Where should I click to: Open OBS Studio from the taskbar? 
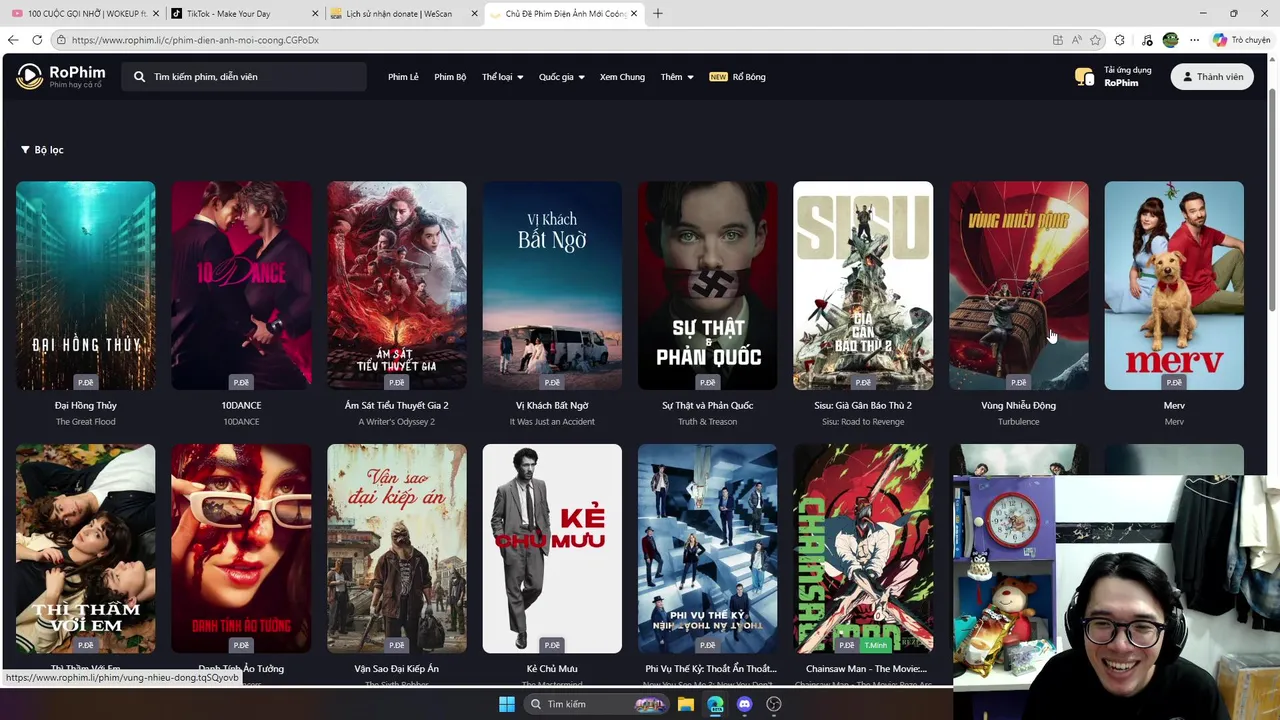(x=773, y=704)
